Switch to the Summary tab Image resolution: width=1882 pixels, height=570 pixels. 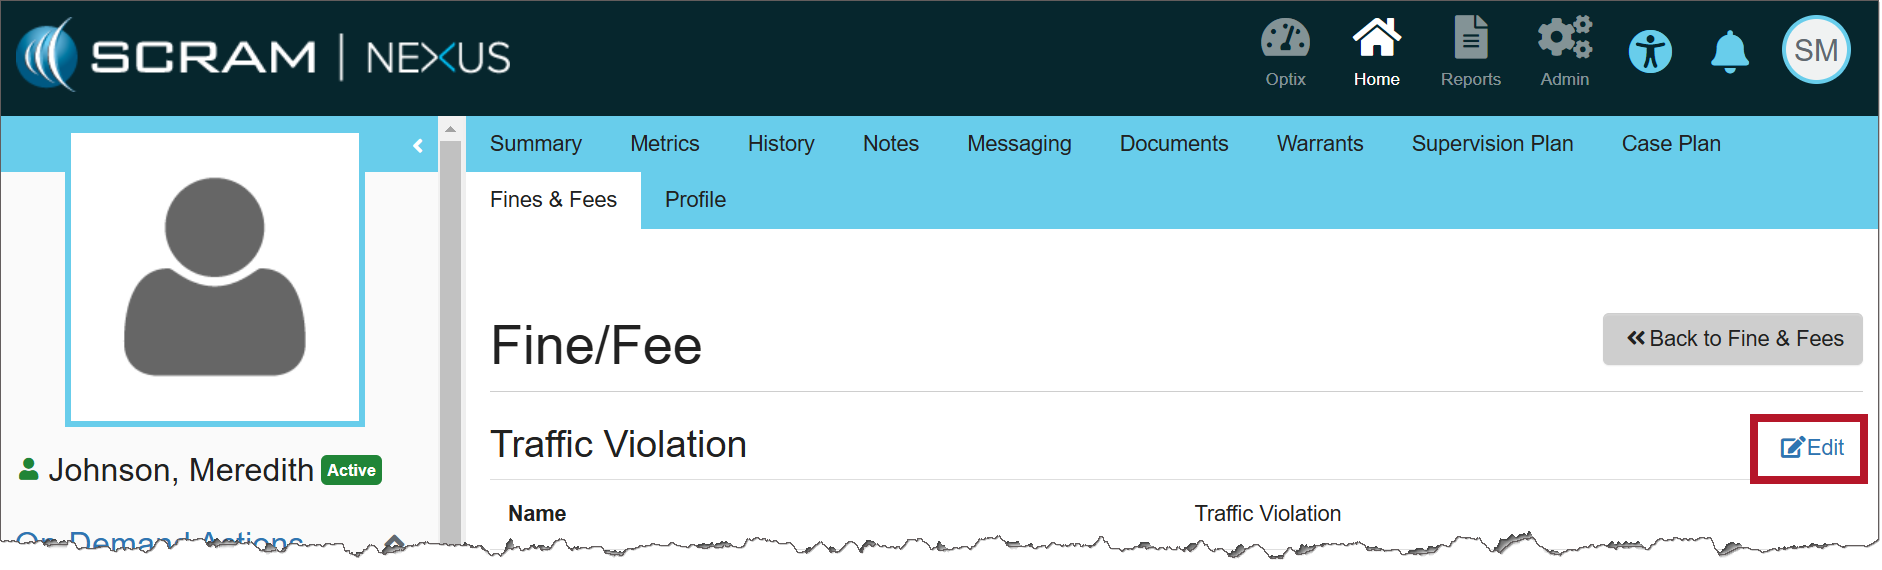(535, 144)
